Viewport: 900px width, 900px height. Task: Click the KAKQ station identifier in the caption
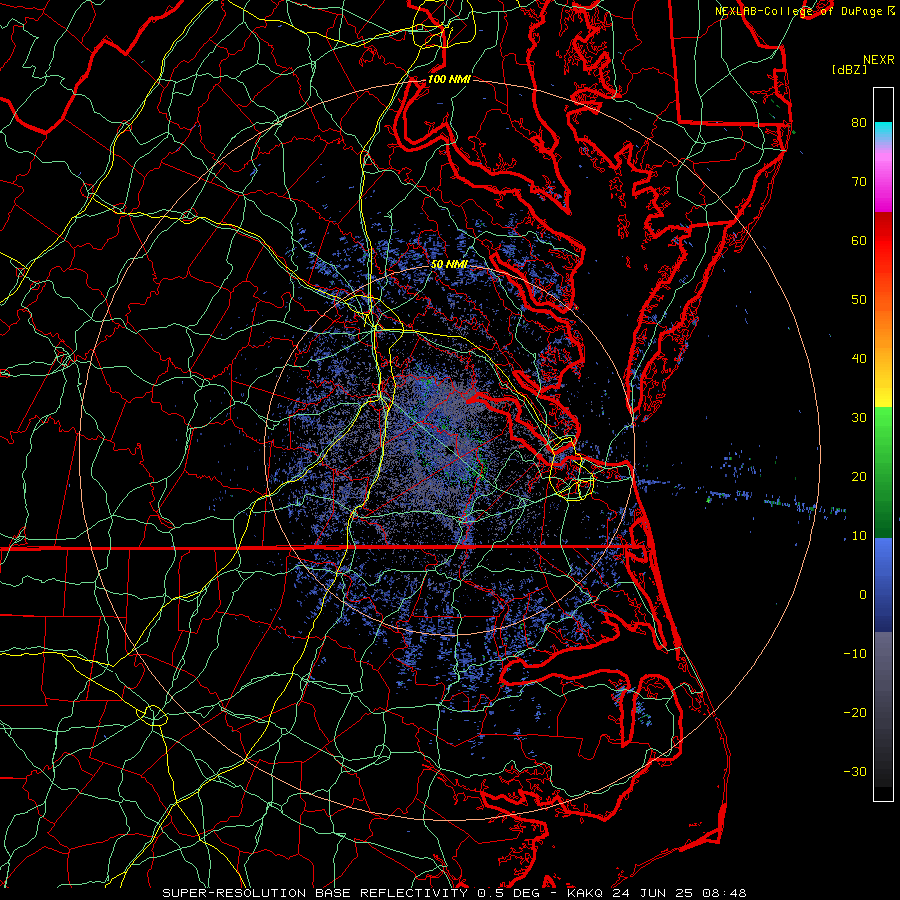[586, 893]
